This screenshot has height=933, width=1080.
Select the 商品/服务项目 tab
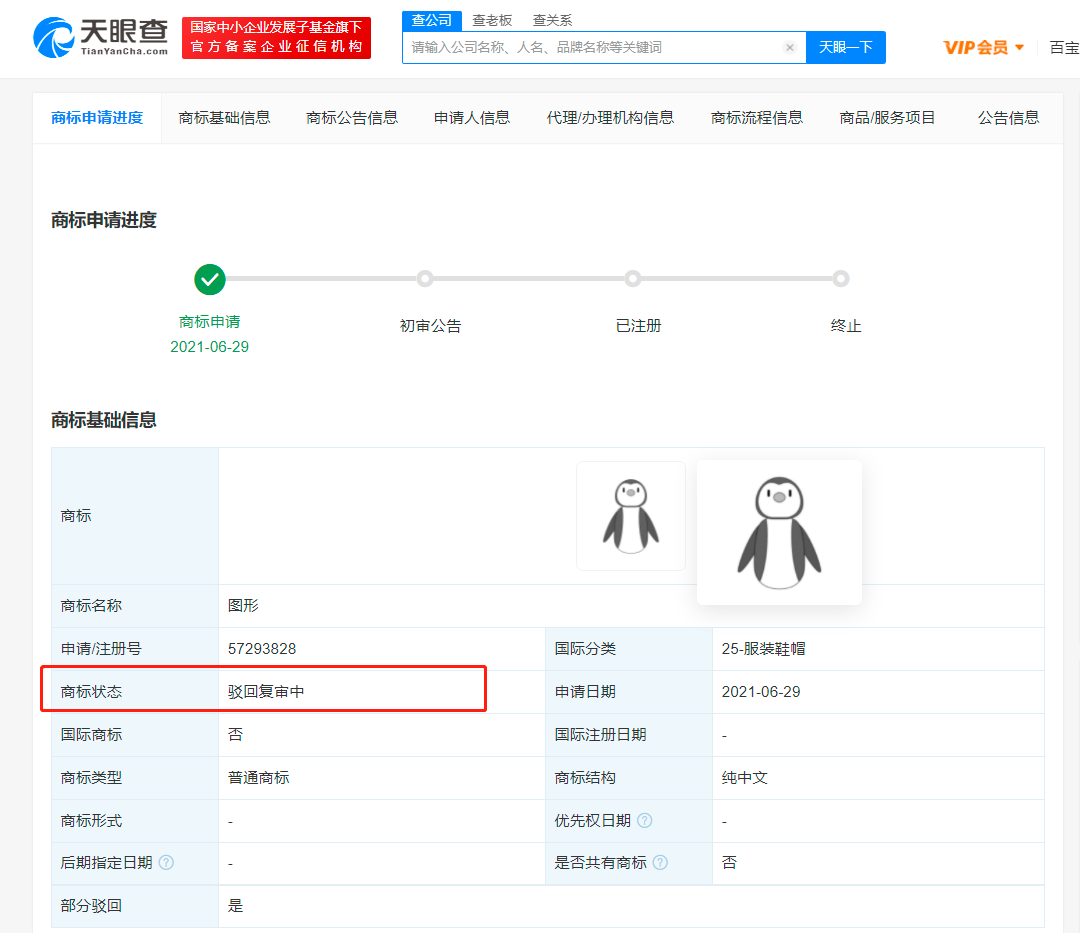(886, 118)
